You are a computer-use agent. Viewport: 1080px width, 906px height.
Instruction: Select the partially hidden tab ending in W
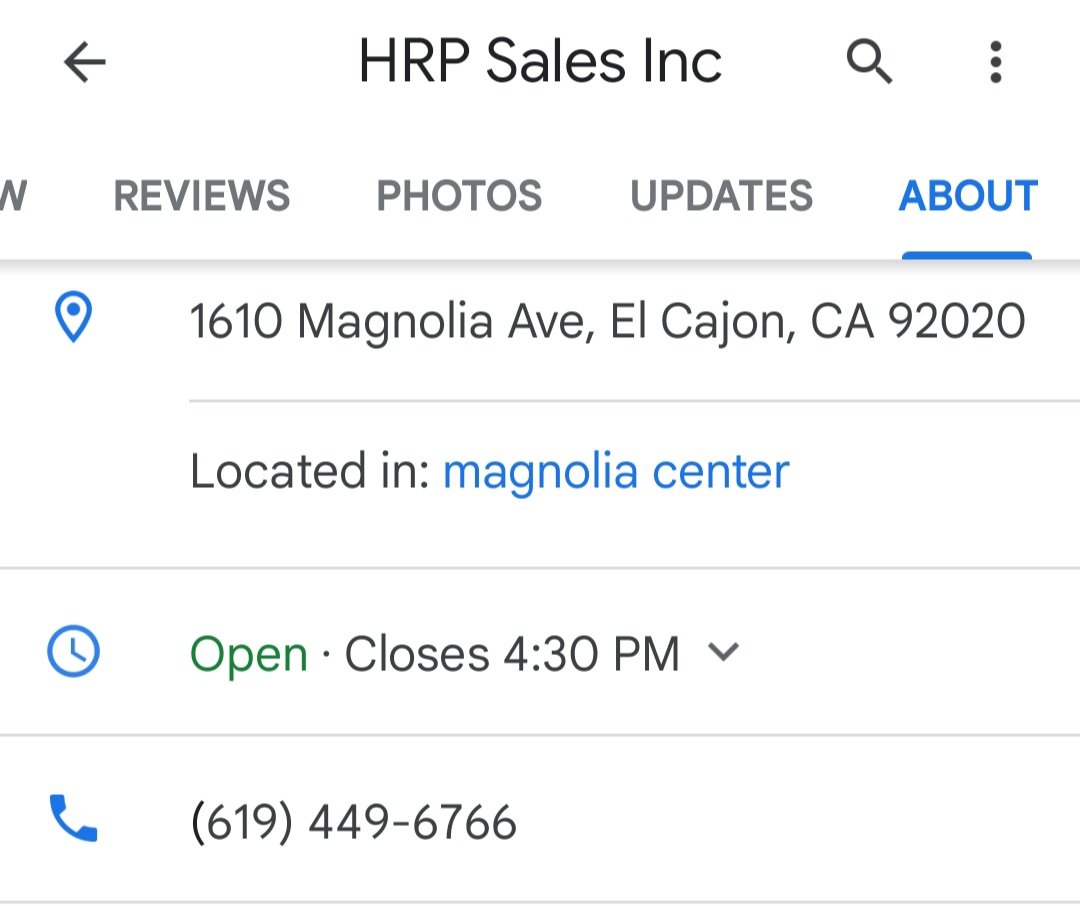tap(12, 196)
